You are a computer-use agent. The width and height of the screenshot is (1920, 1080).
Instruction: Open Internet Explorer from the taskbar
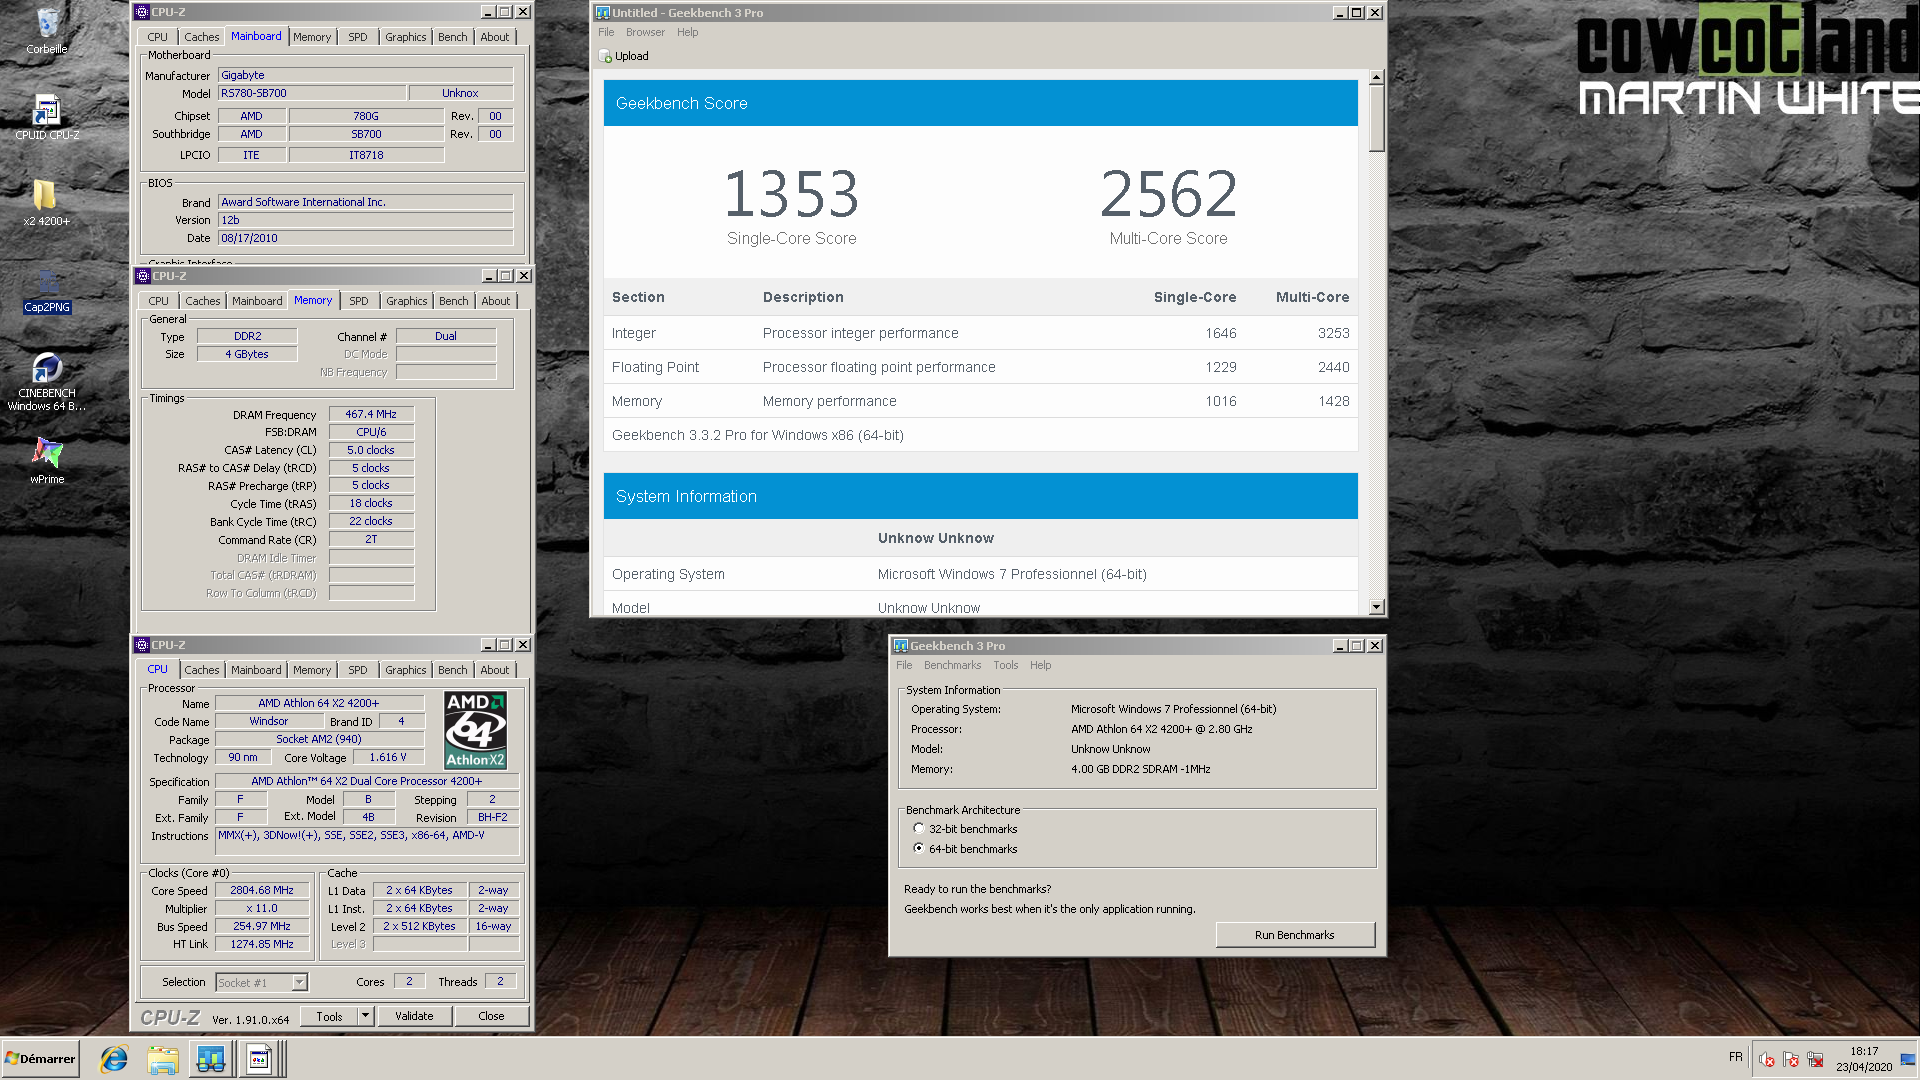(x=114, y=1059)
